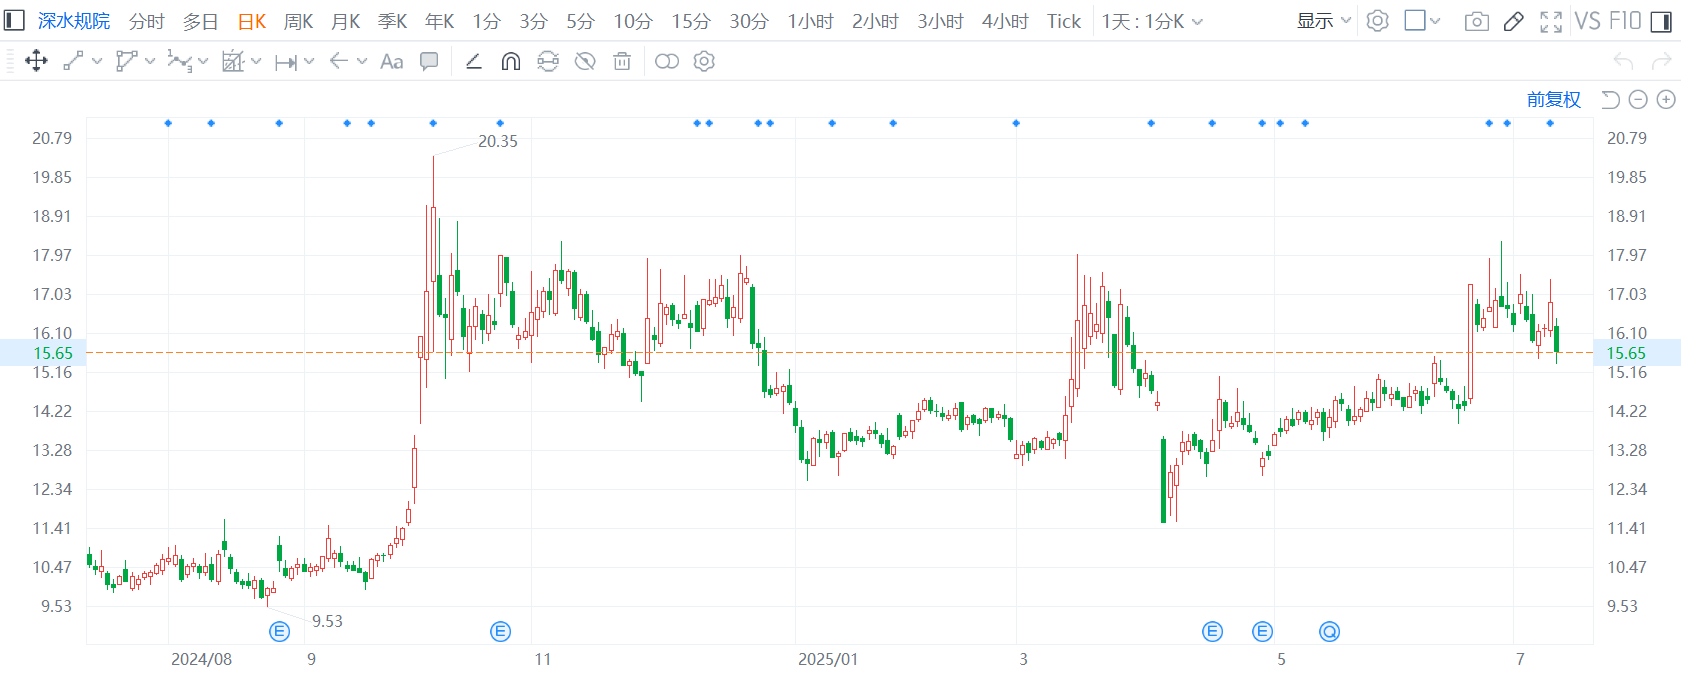Toggle the drawing pencil toolbar
The image size is (1681, 678).
1514,21
